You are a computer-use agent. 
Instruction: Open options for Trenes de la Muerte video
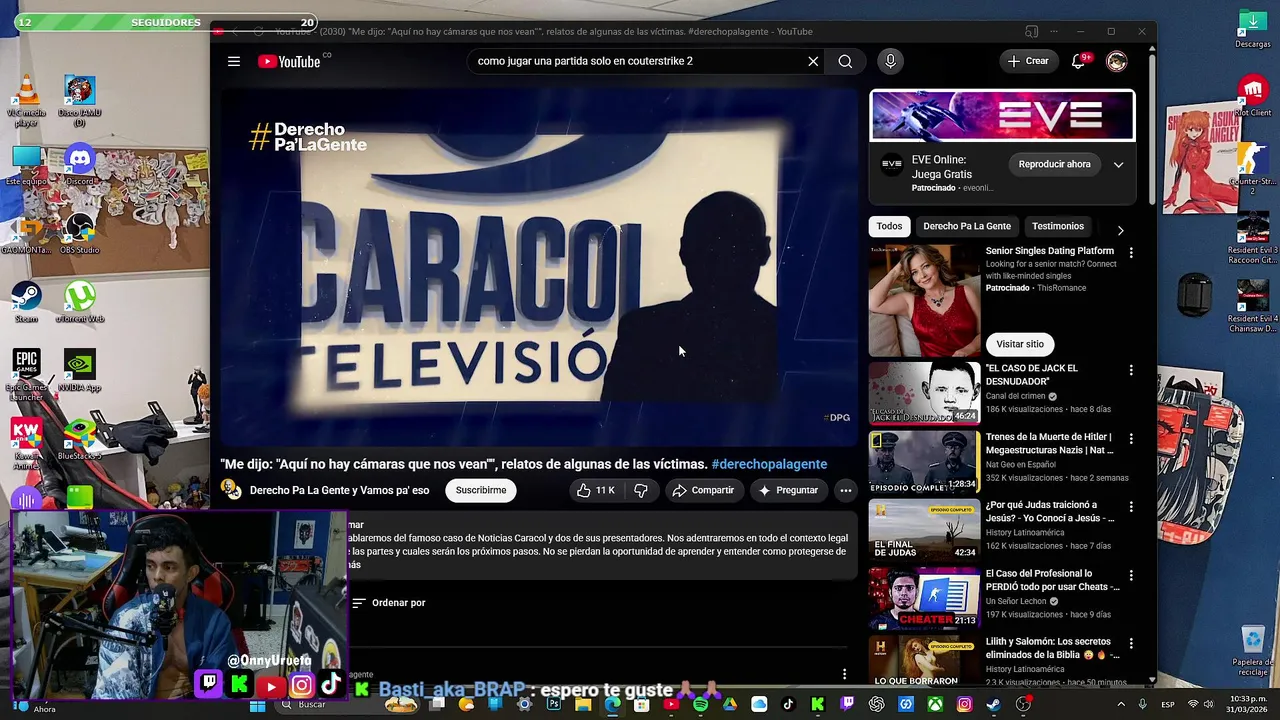click(1131, 439)
